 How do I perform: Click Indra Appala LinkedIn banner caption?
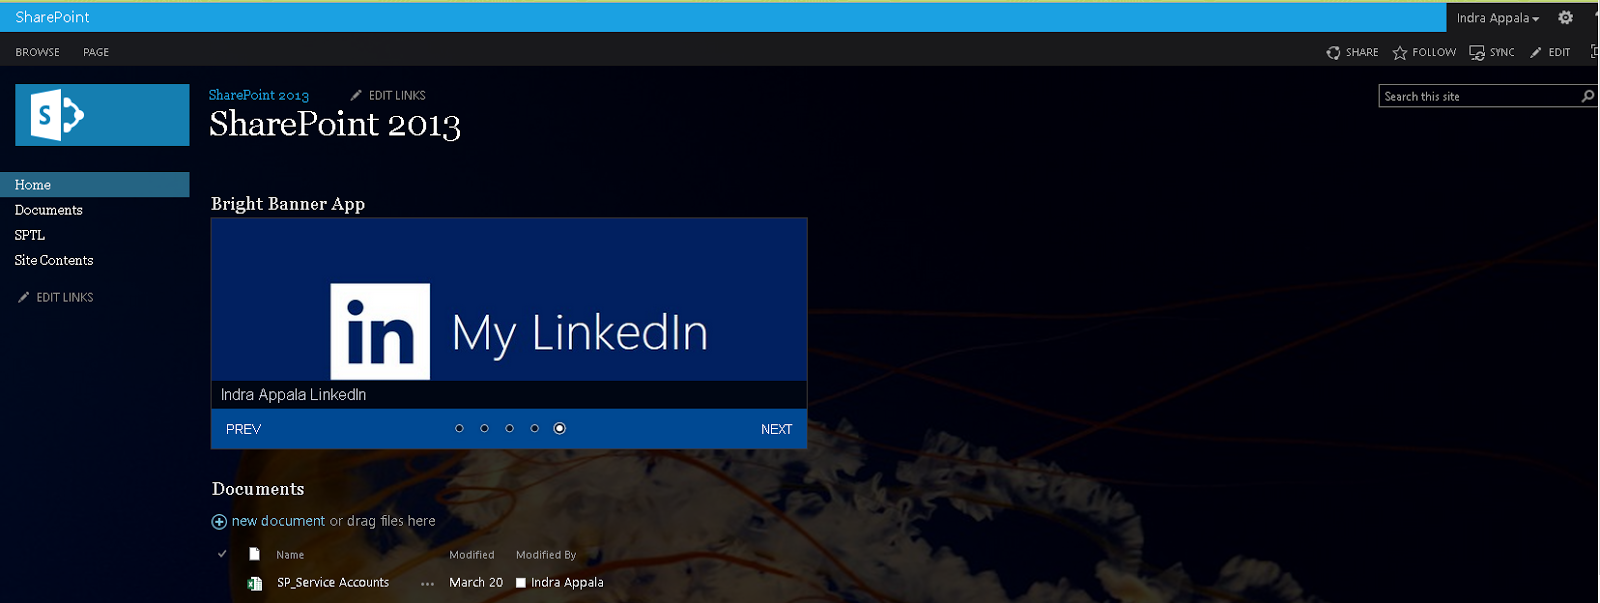pos(293,395)
